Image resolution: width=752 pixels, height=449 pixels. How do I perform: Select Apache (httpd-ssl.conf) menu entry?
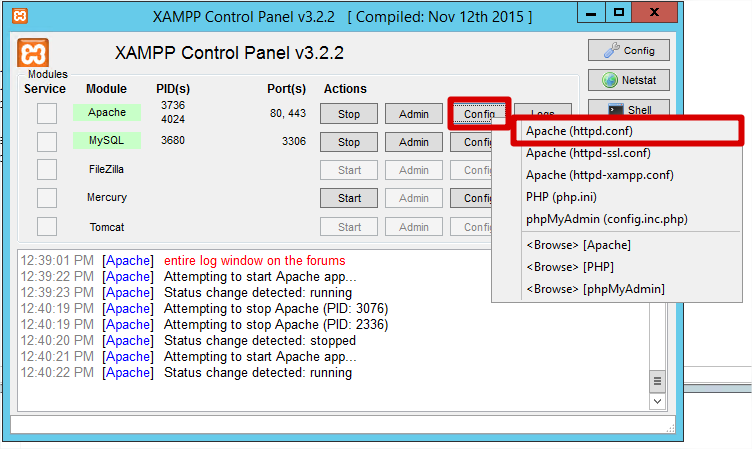(x=588, y=153)
